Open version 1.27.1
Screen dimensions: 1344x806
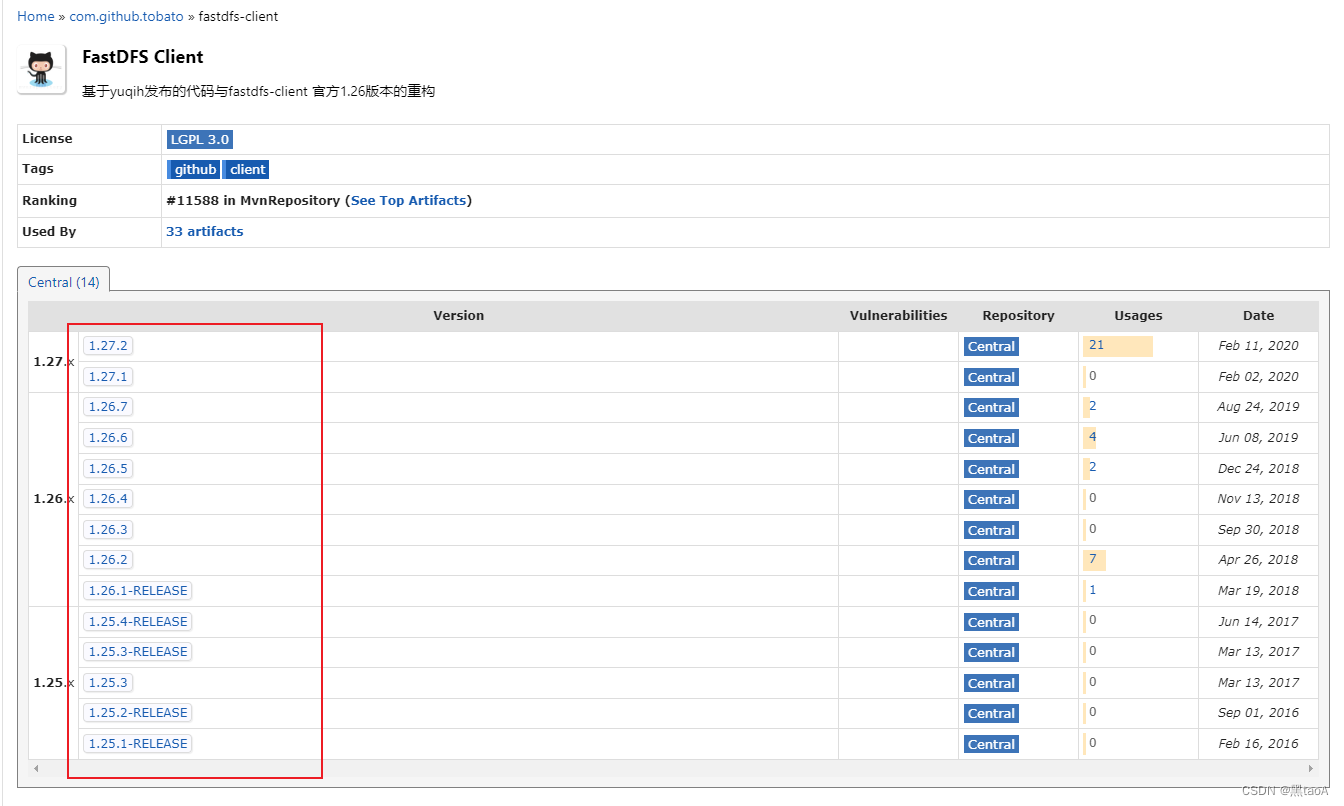click(x=108, y=376)
